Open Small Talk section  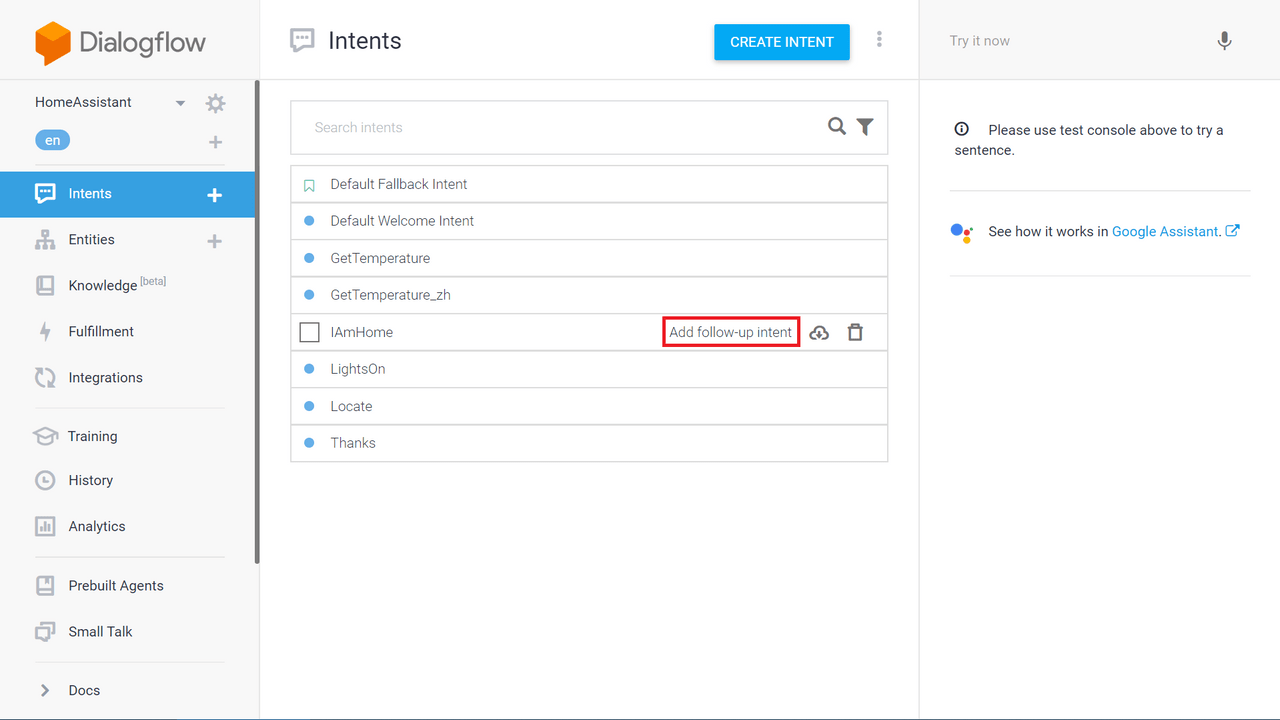click(x=100, y=632)
